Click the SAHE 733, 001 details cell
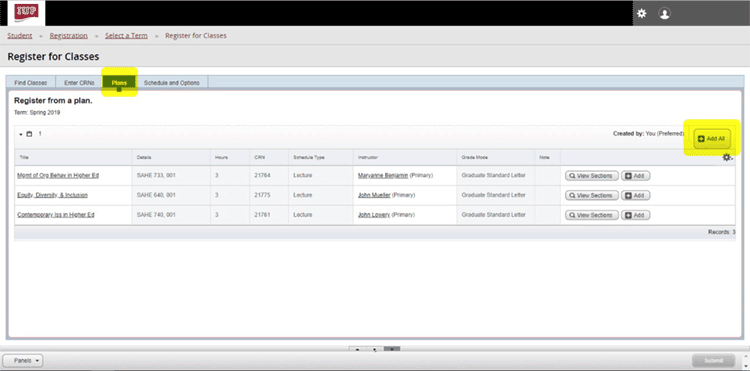 (x=171, y=175)
